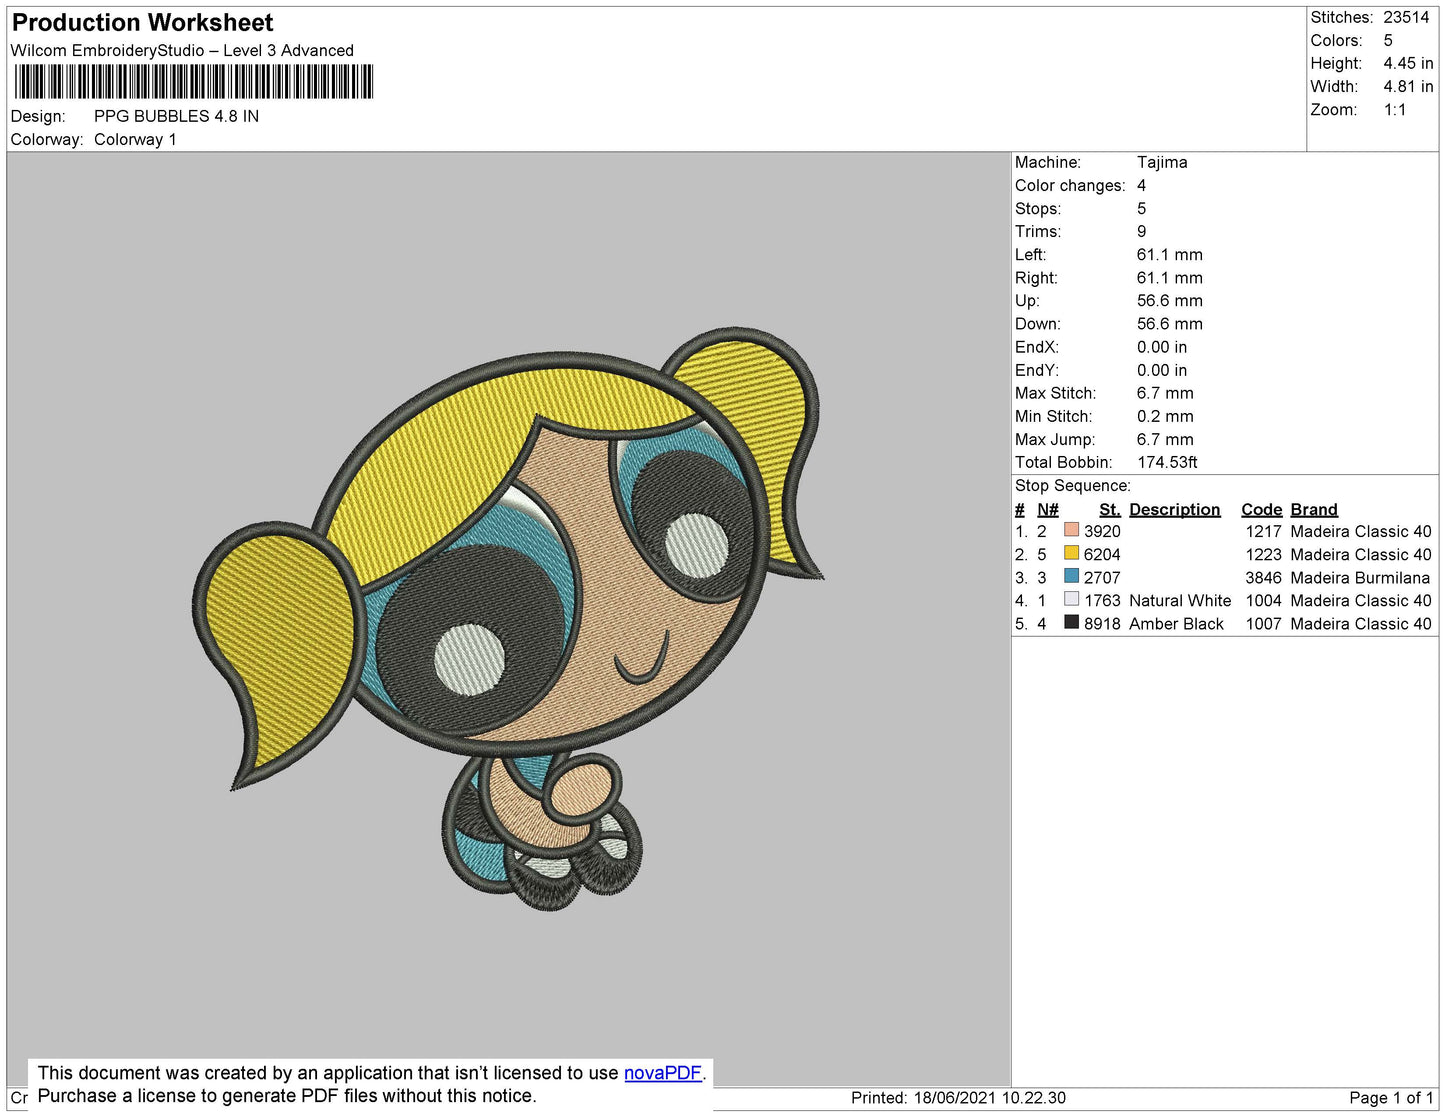Click the 1763 Natural White swatch

pos(1071,599)
